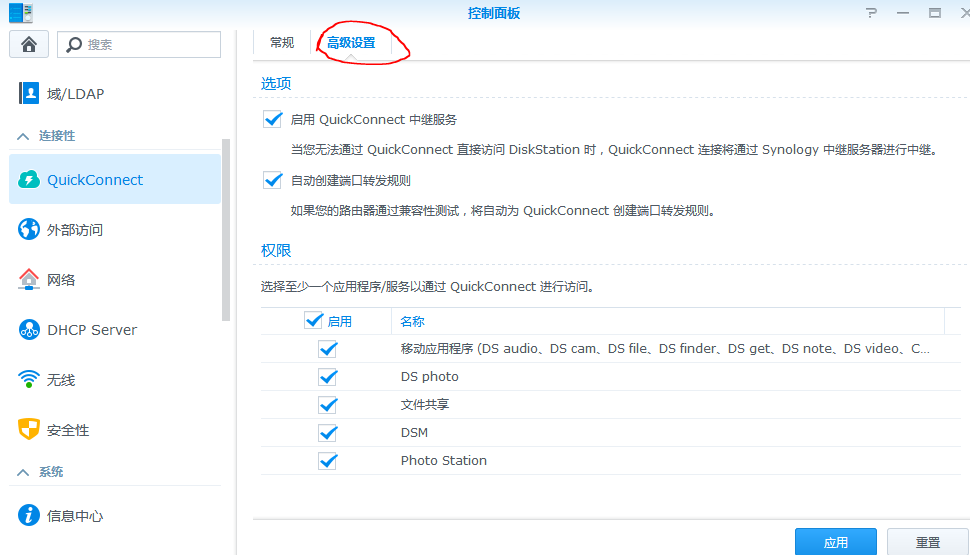Click the 选项 section heading

pyautogui.click(x=276, y=83)
